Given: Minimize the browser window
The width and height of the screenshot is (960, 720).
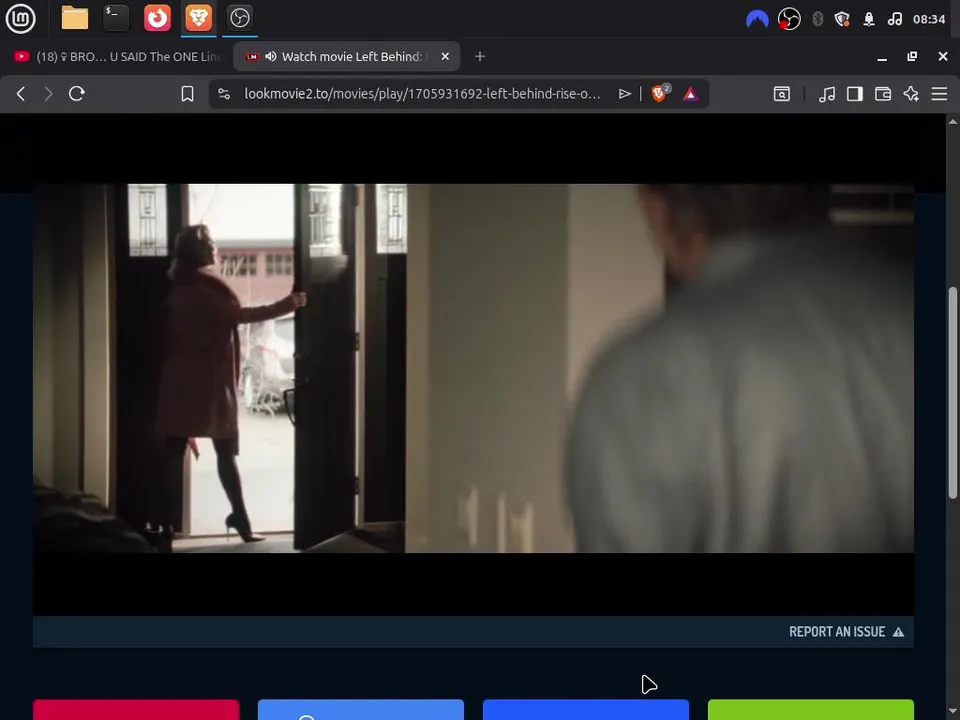Looking at the screenshot, I should tap(882, 57).
